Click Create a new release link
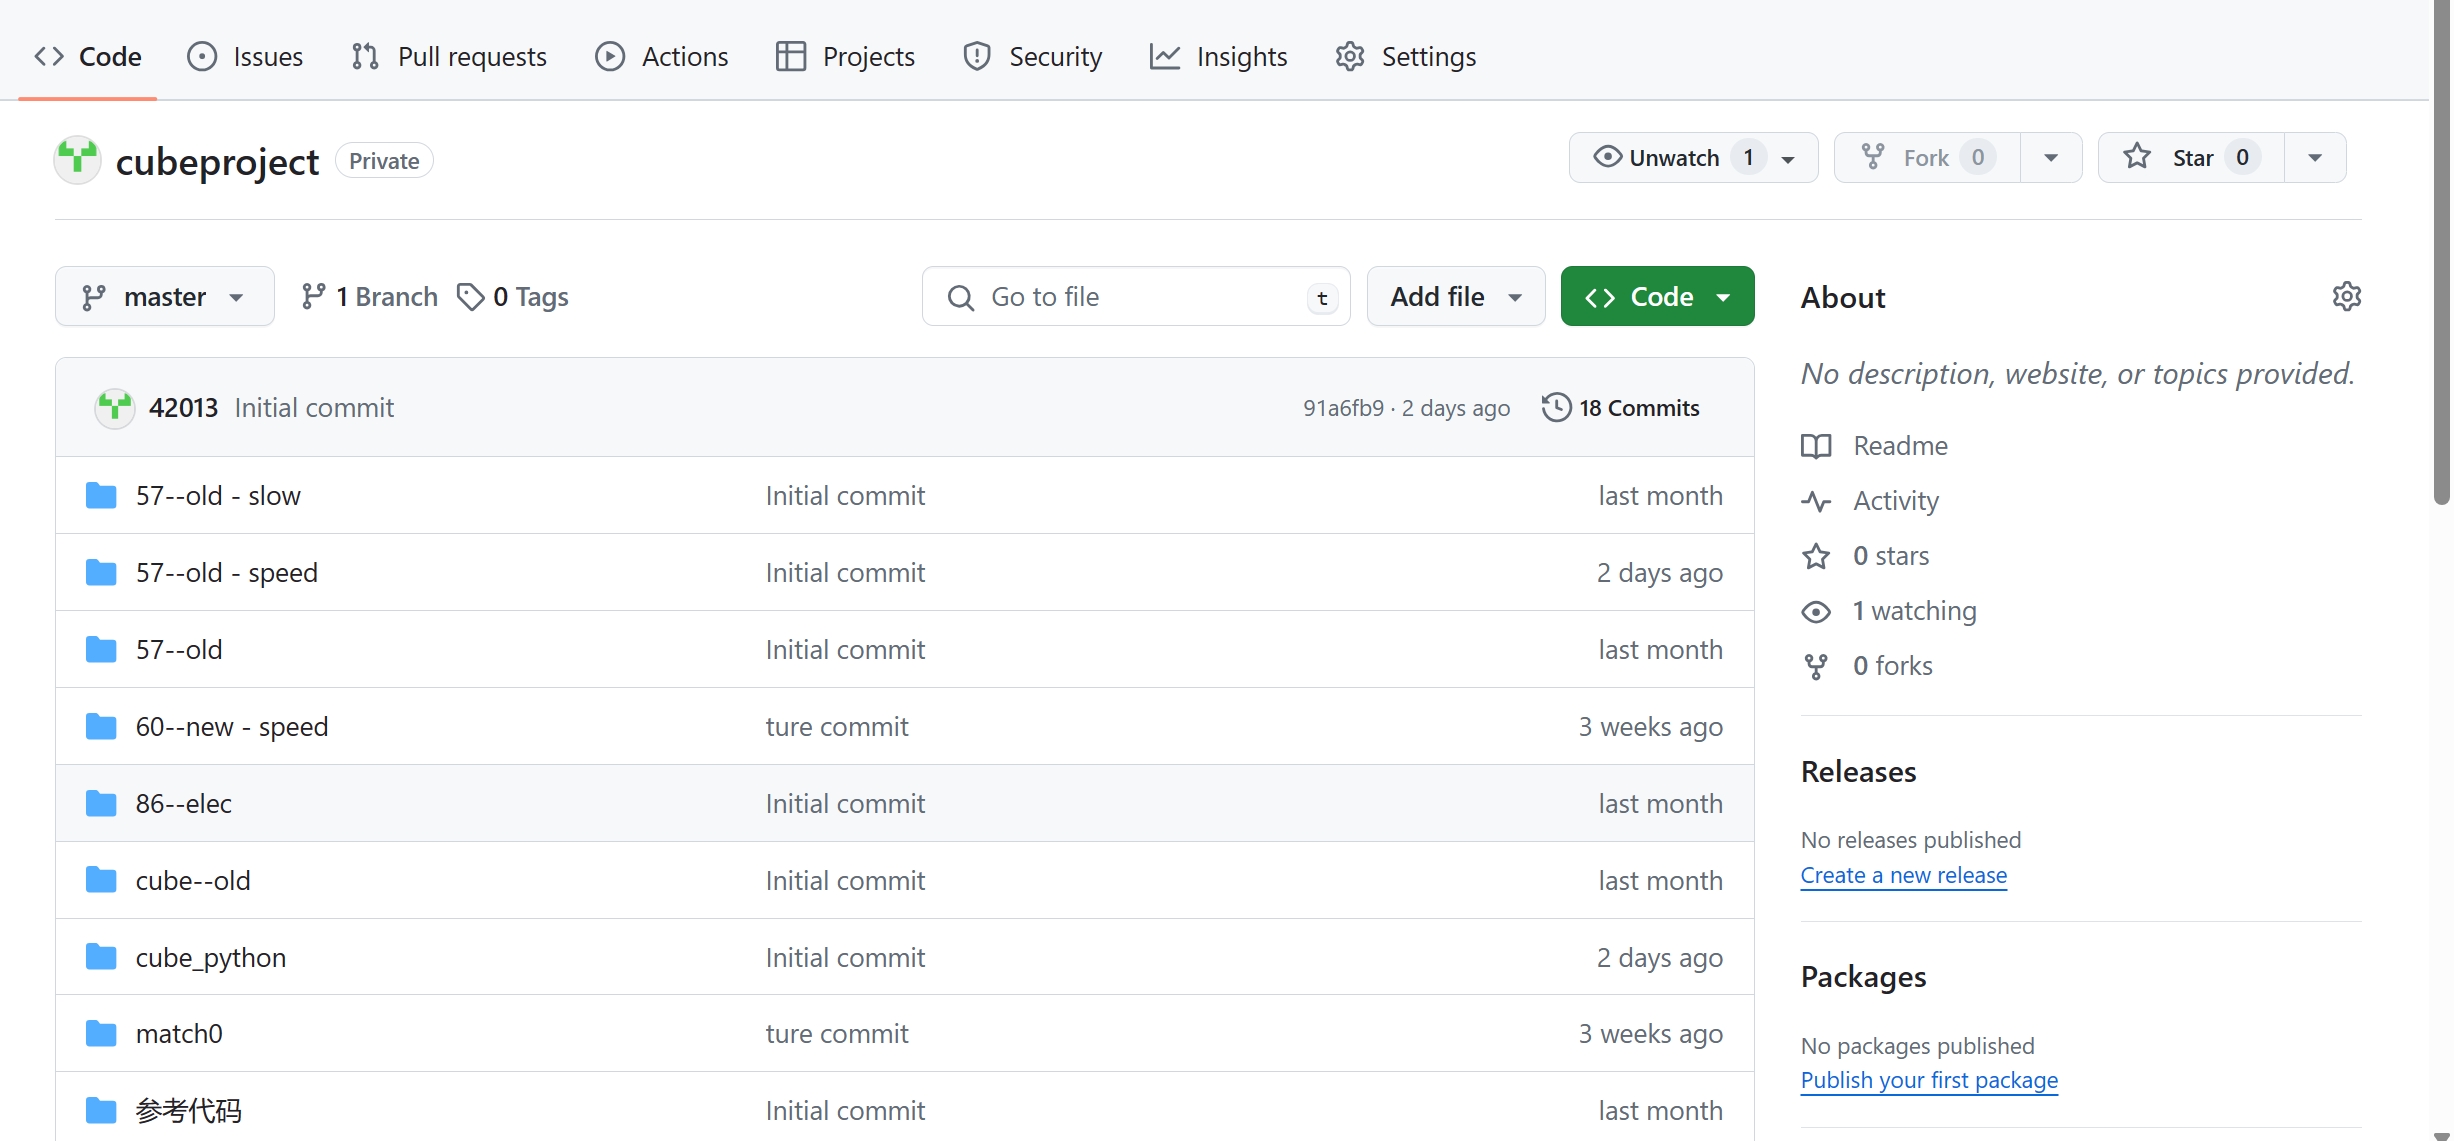This screenshot has width=2454, height=1141. (x=1903, y=876)
